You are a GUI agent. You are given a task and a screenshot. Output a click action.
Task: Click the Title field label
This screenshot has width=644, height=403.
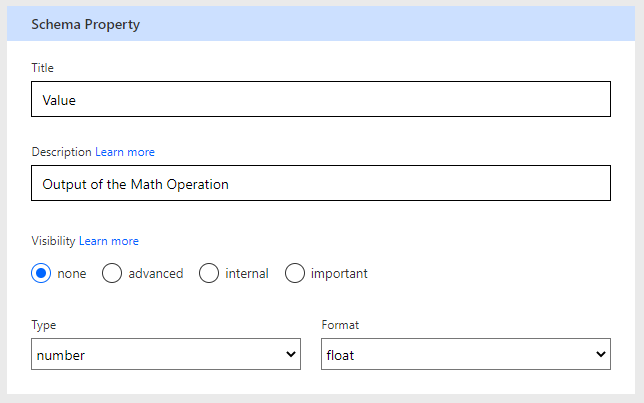[x=43, y=68]
